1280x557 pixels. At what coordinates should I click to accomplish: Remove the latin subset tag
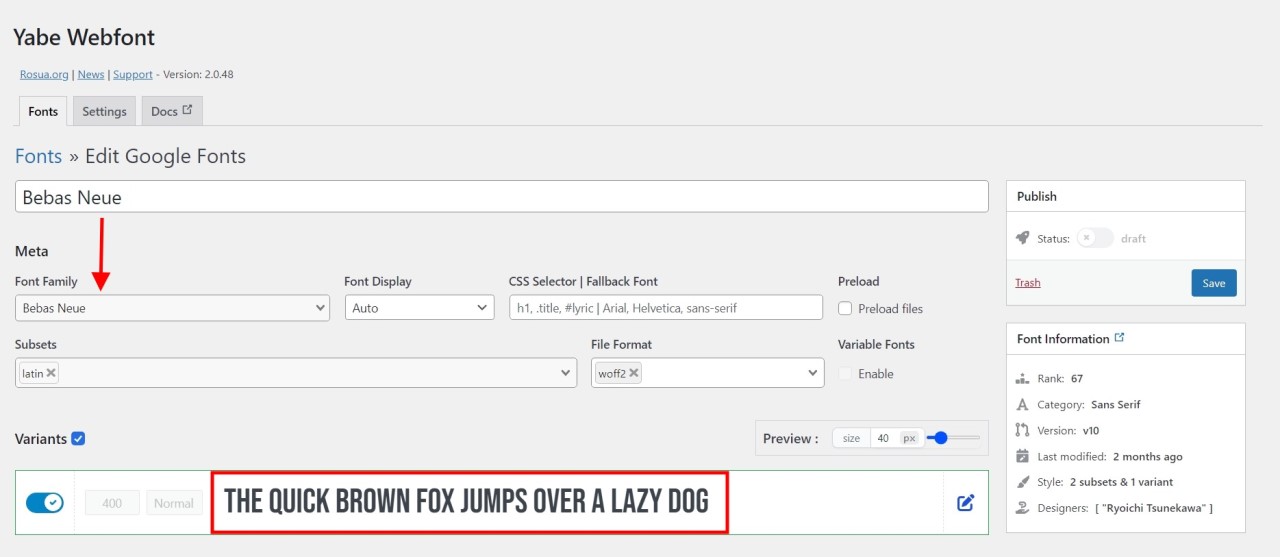(51, 373)
